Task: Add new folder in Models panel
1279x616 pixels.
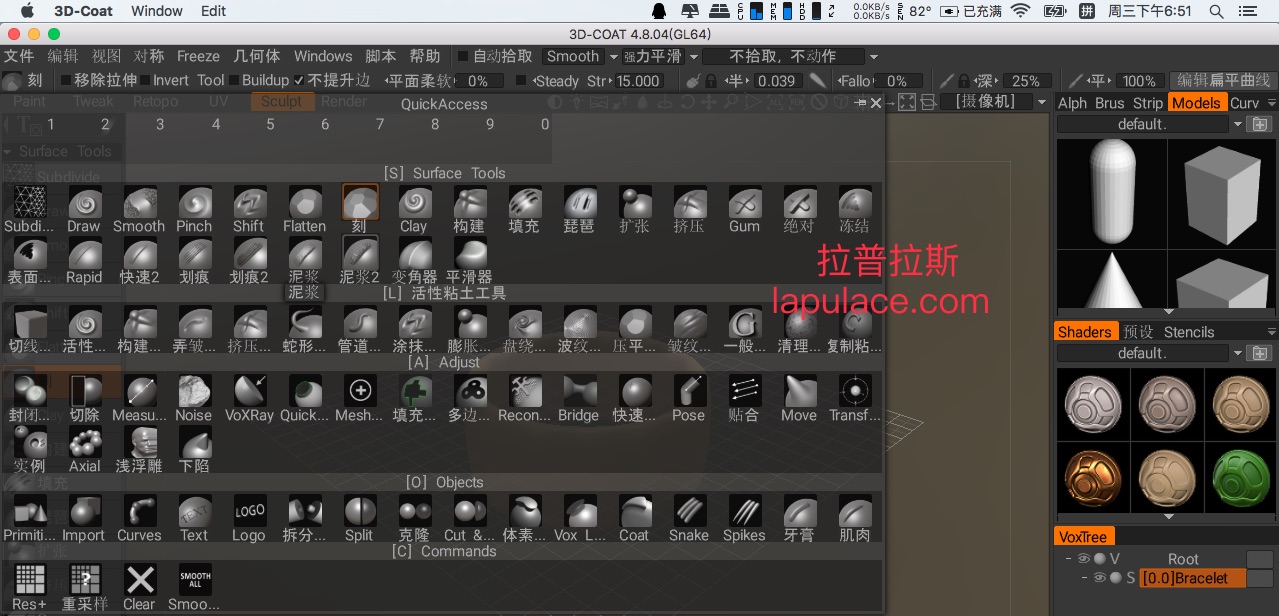Action: point(1260,125)
